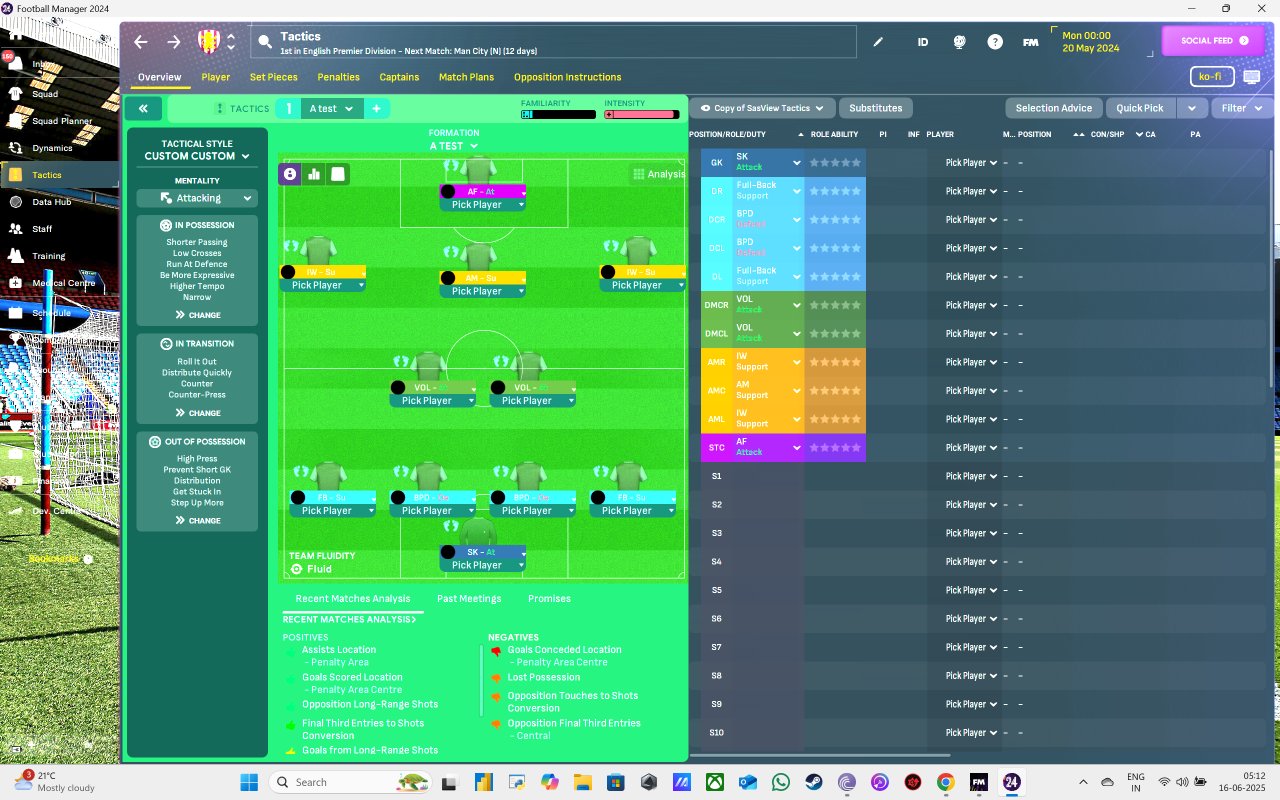Click the keyboard icon beside ko-fi
The image size is (1280, 800).
(x=1251, y=77)
